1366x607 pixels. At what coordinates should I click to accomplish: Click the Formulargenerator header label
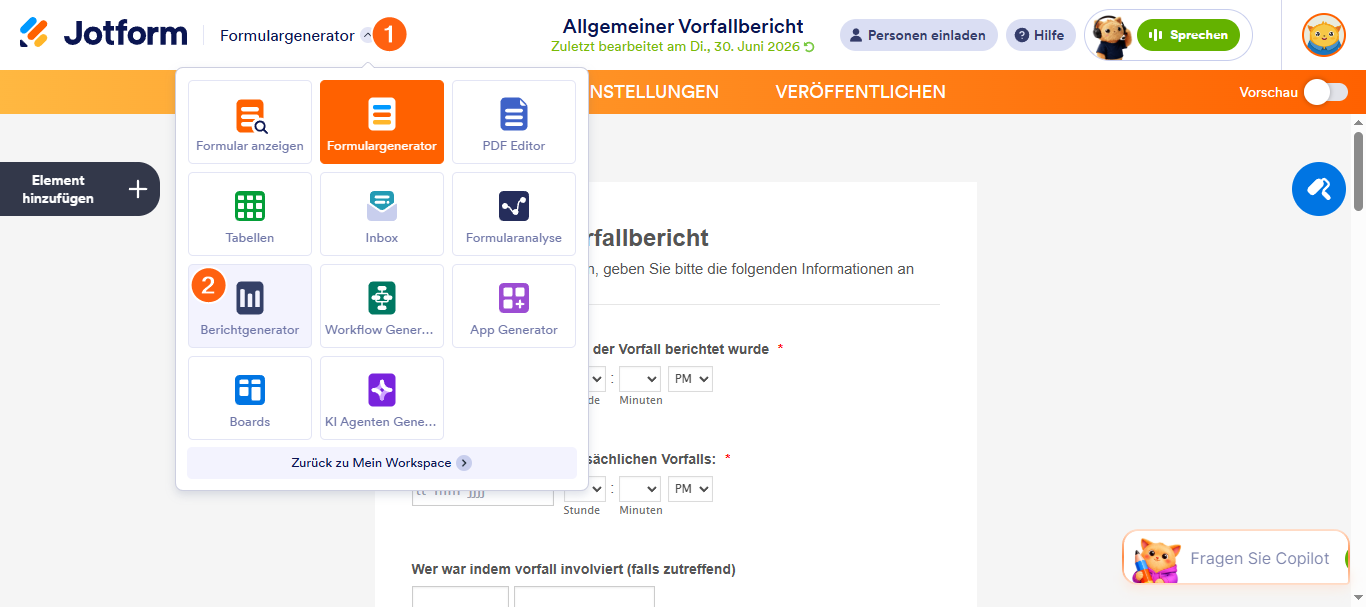(287, 36)
